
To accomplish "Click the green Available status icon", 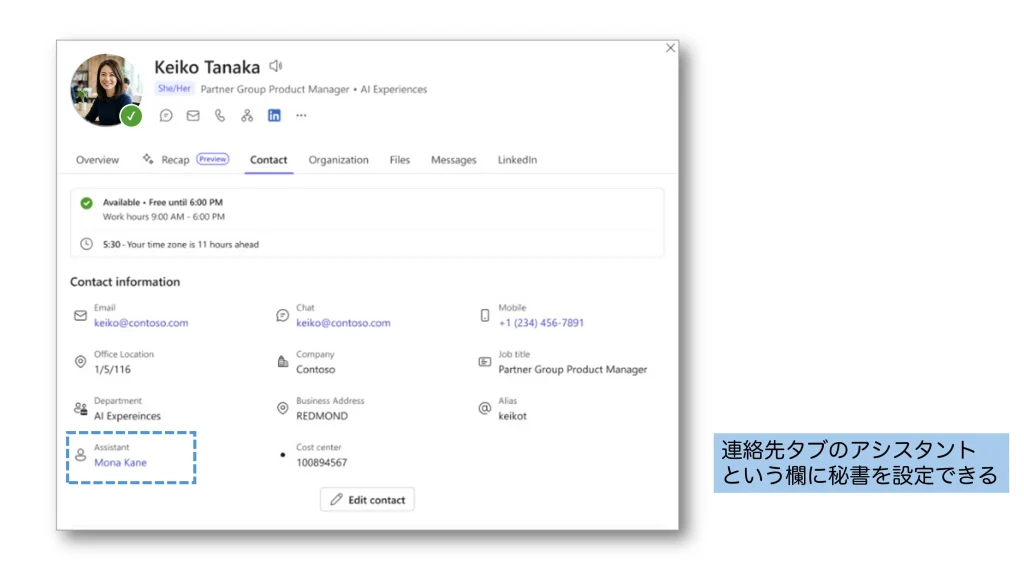I will click(86, 203).
